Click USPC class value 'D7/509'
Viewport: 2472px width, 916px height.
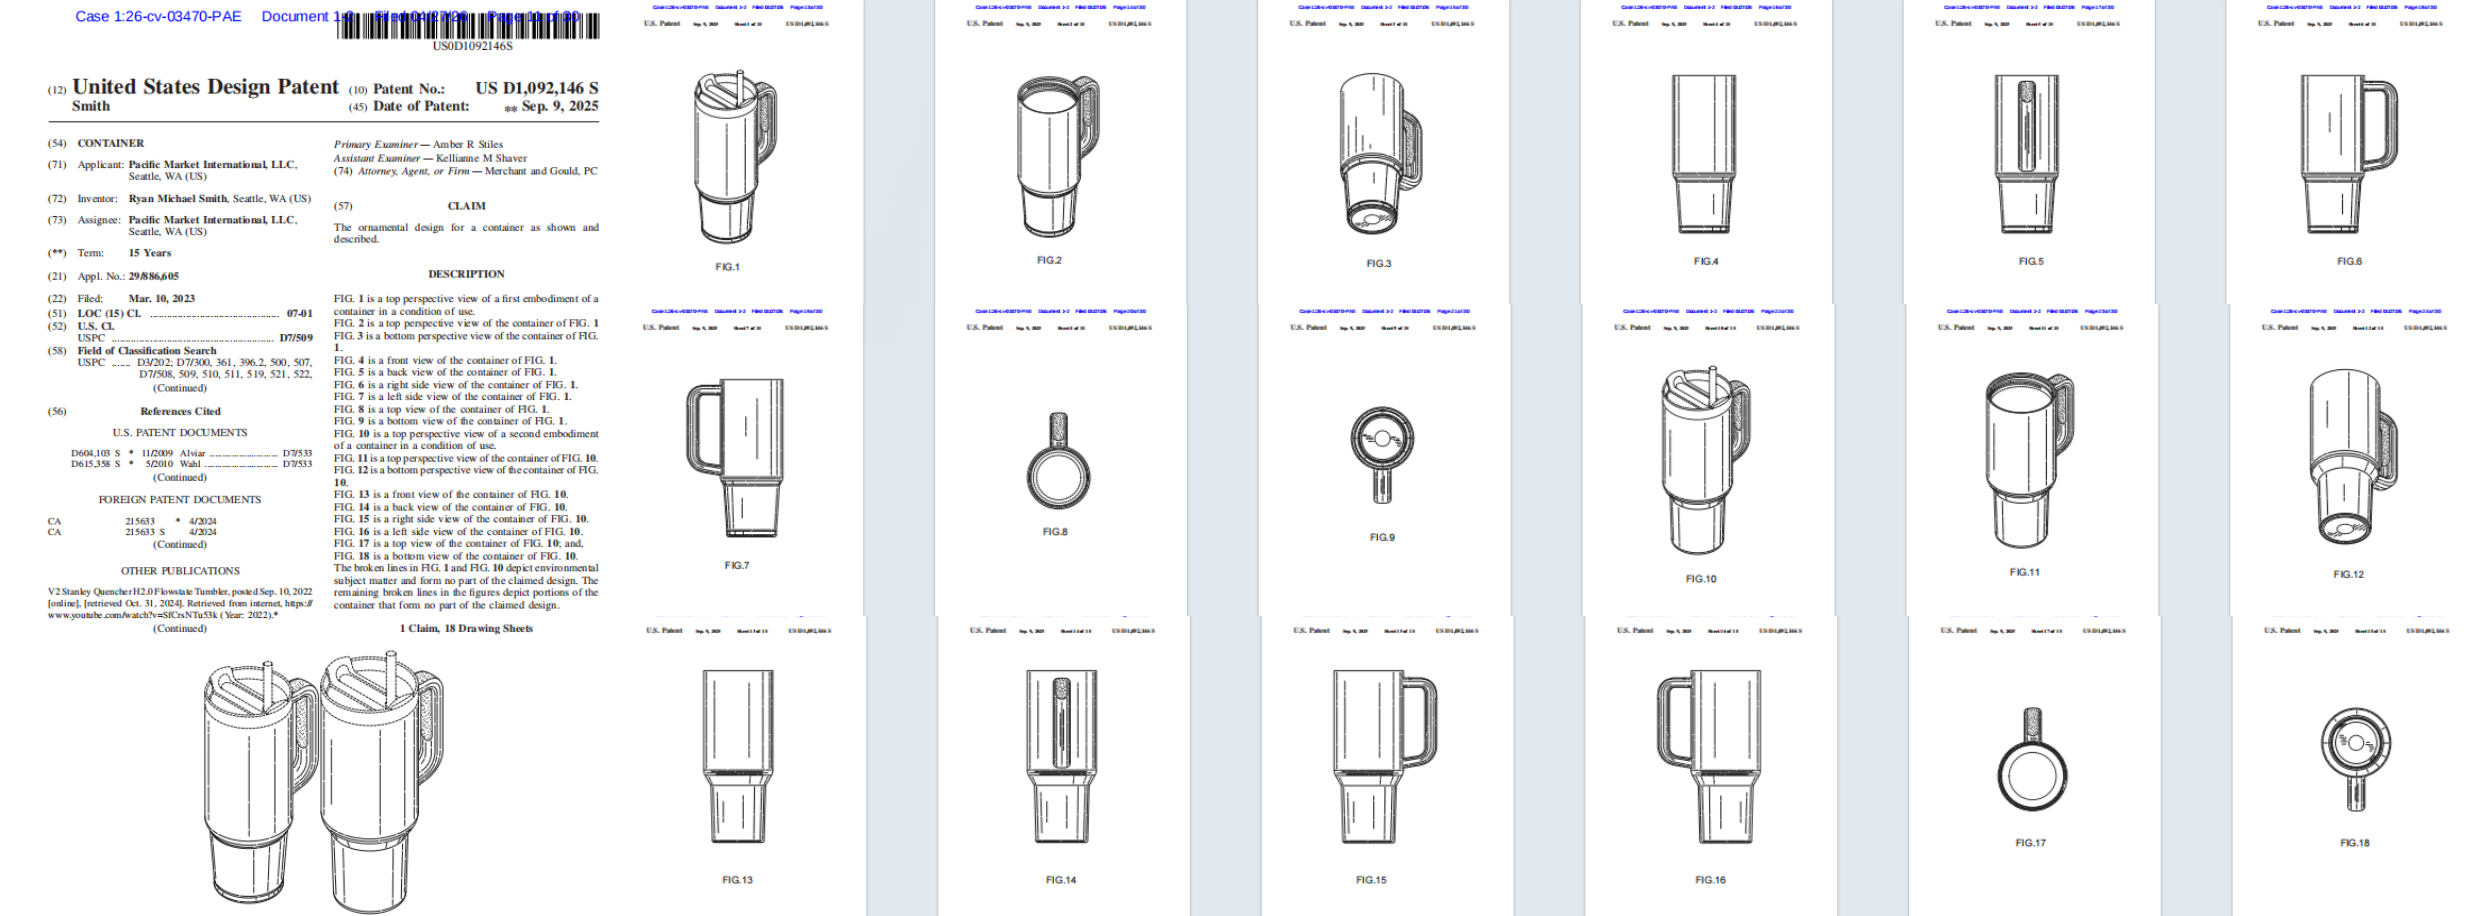point(296,338)
